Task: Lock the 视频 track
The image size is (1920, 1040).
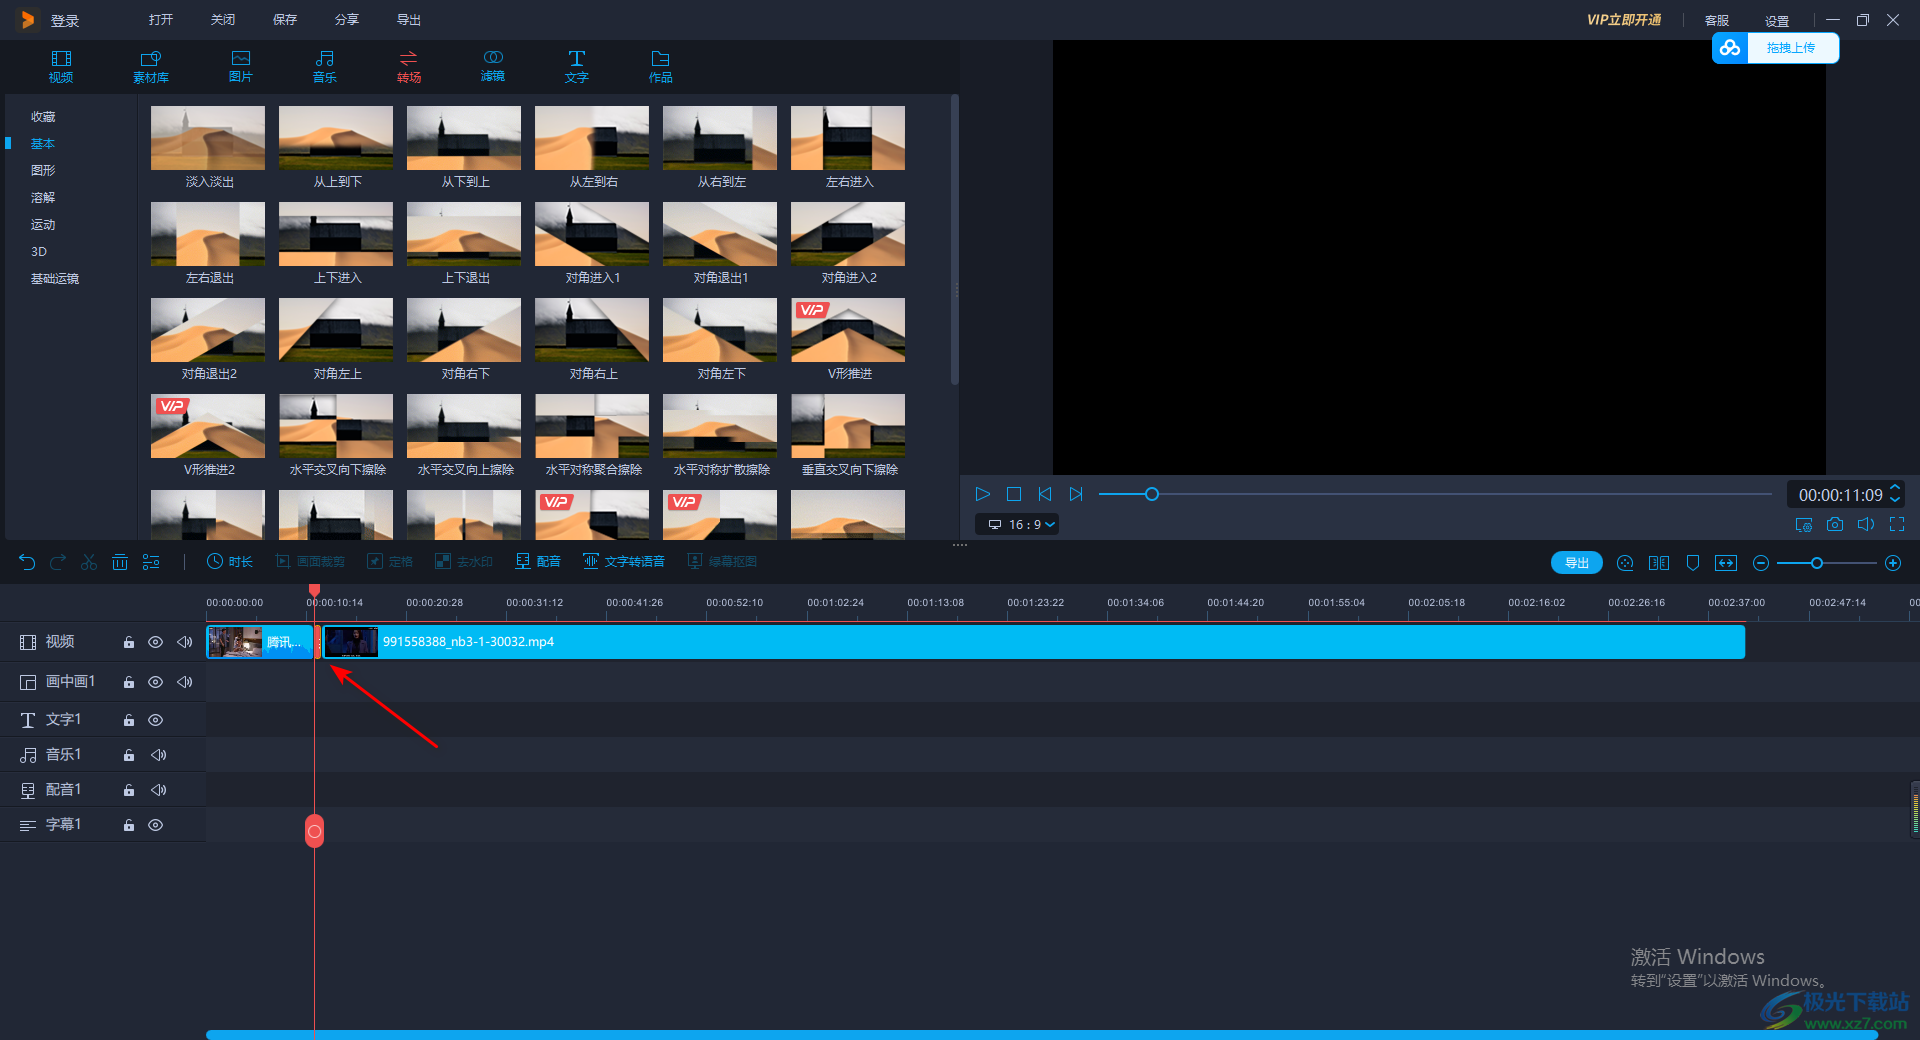Action: pyautogui.click(x=129, y=642)
